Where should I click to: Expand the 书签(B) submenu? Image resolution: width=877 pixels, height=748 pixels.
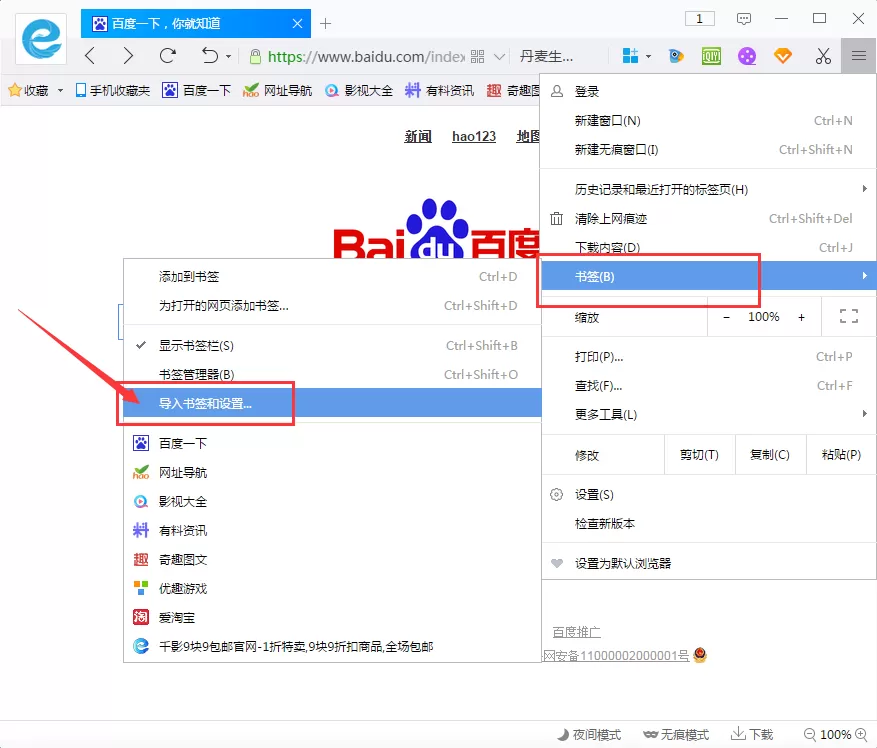point(708,276)
